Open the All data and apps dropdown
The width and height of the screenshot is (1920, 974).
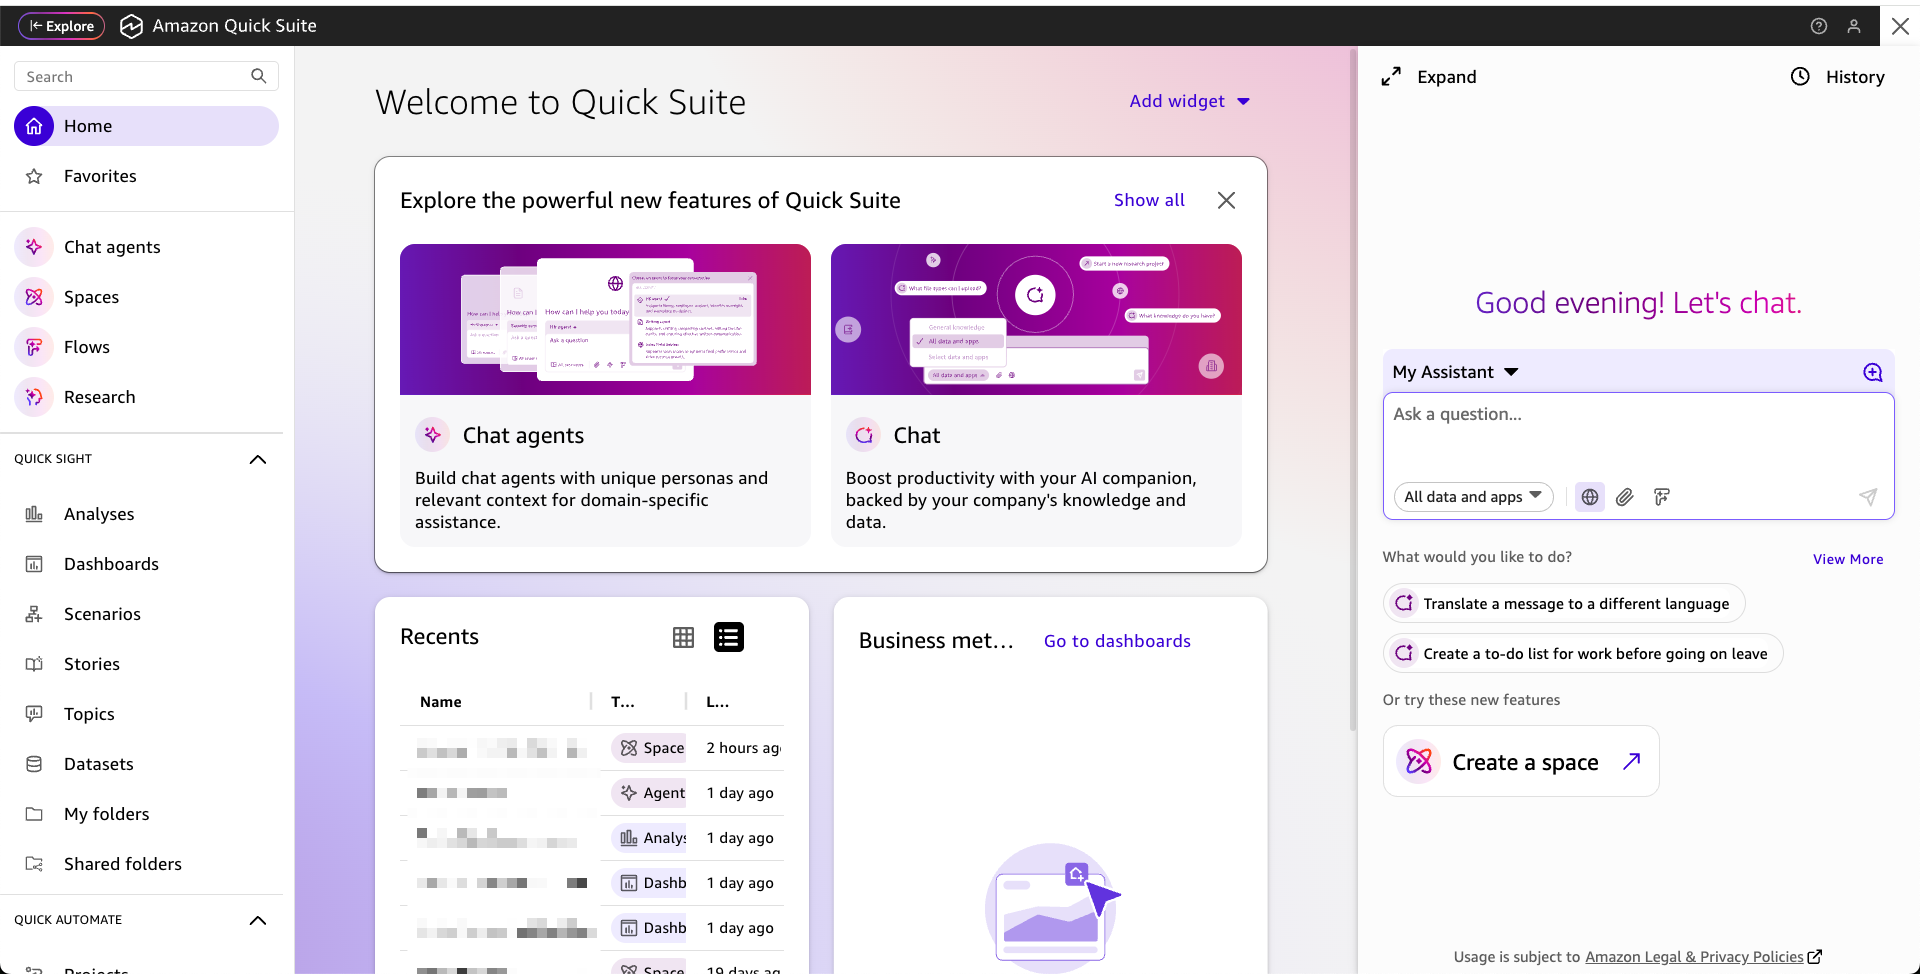click(x=1472, y=497)
